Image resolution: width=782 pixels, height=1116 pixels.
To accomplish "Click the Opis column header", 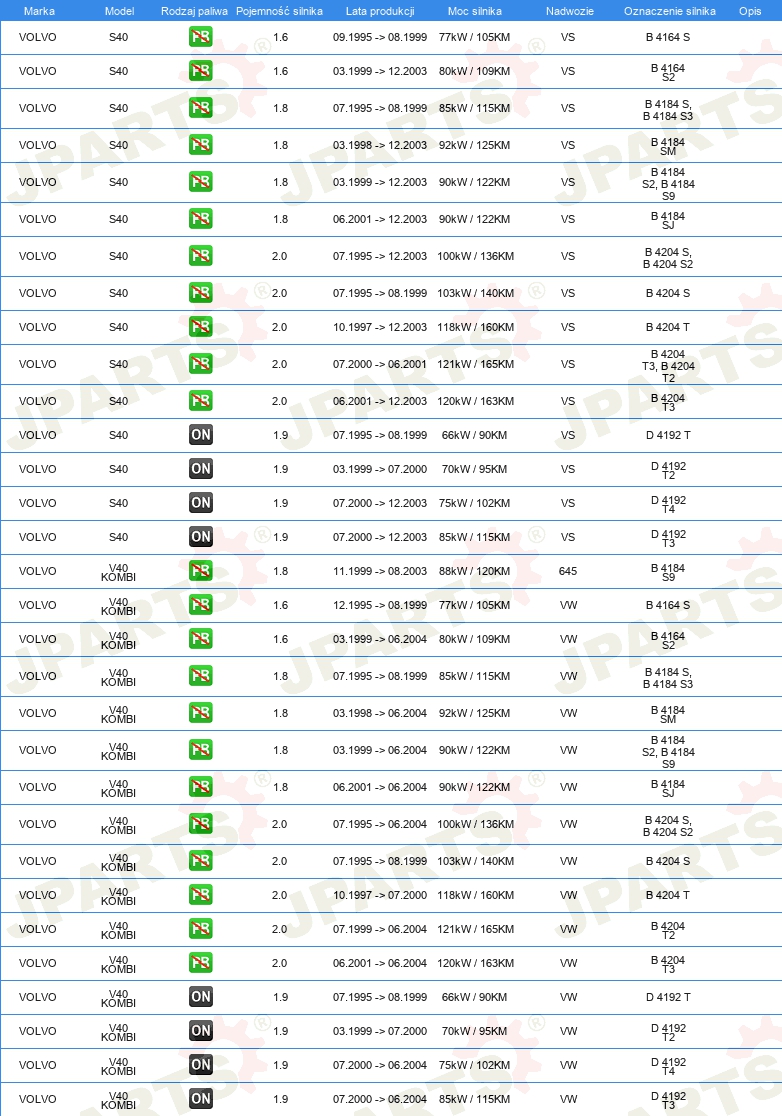I will [750, 11].
